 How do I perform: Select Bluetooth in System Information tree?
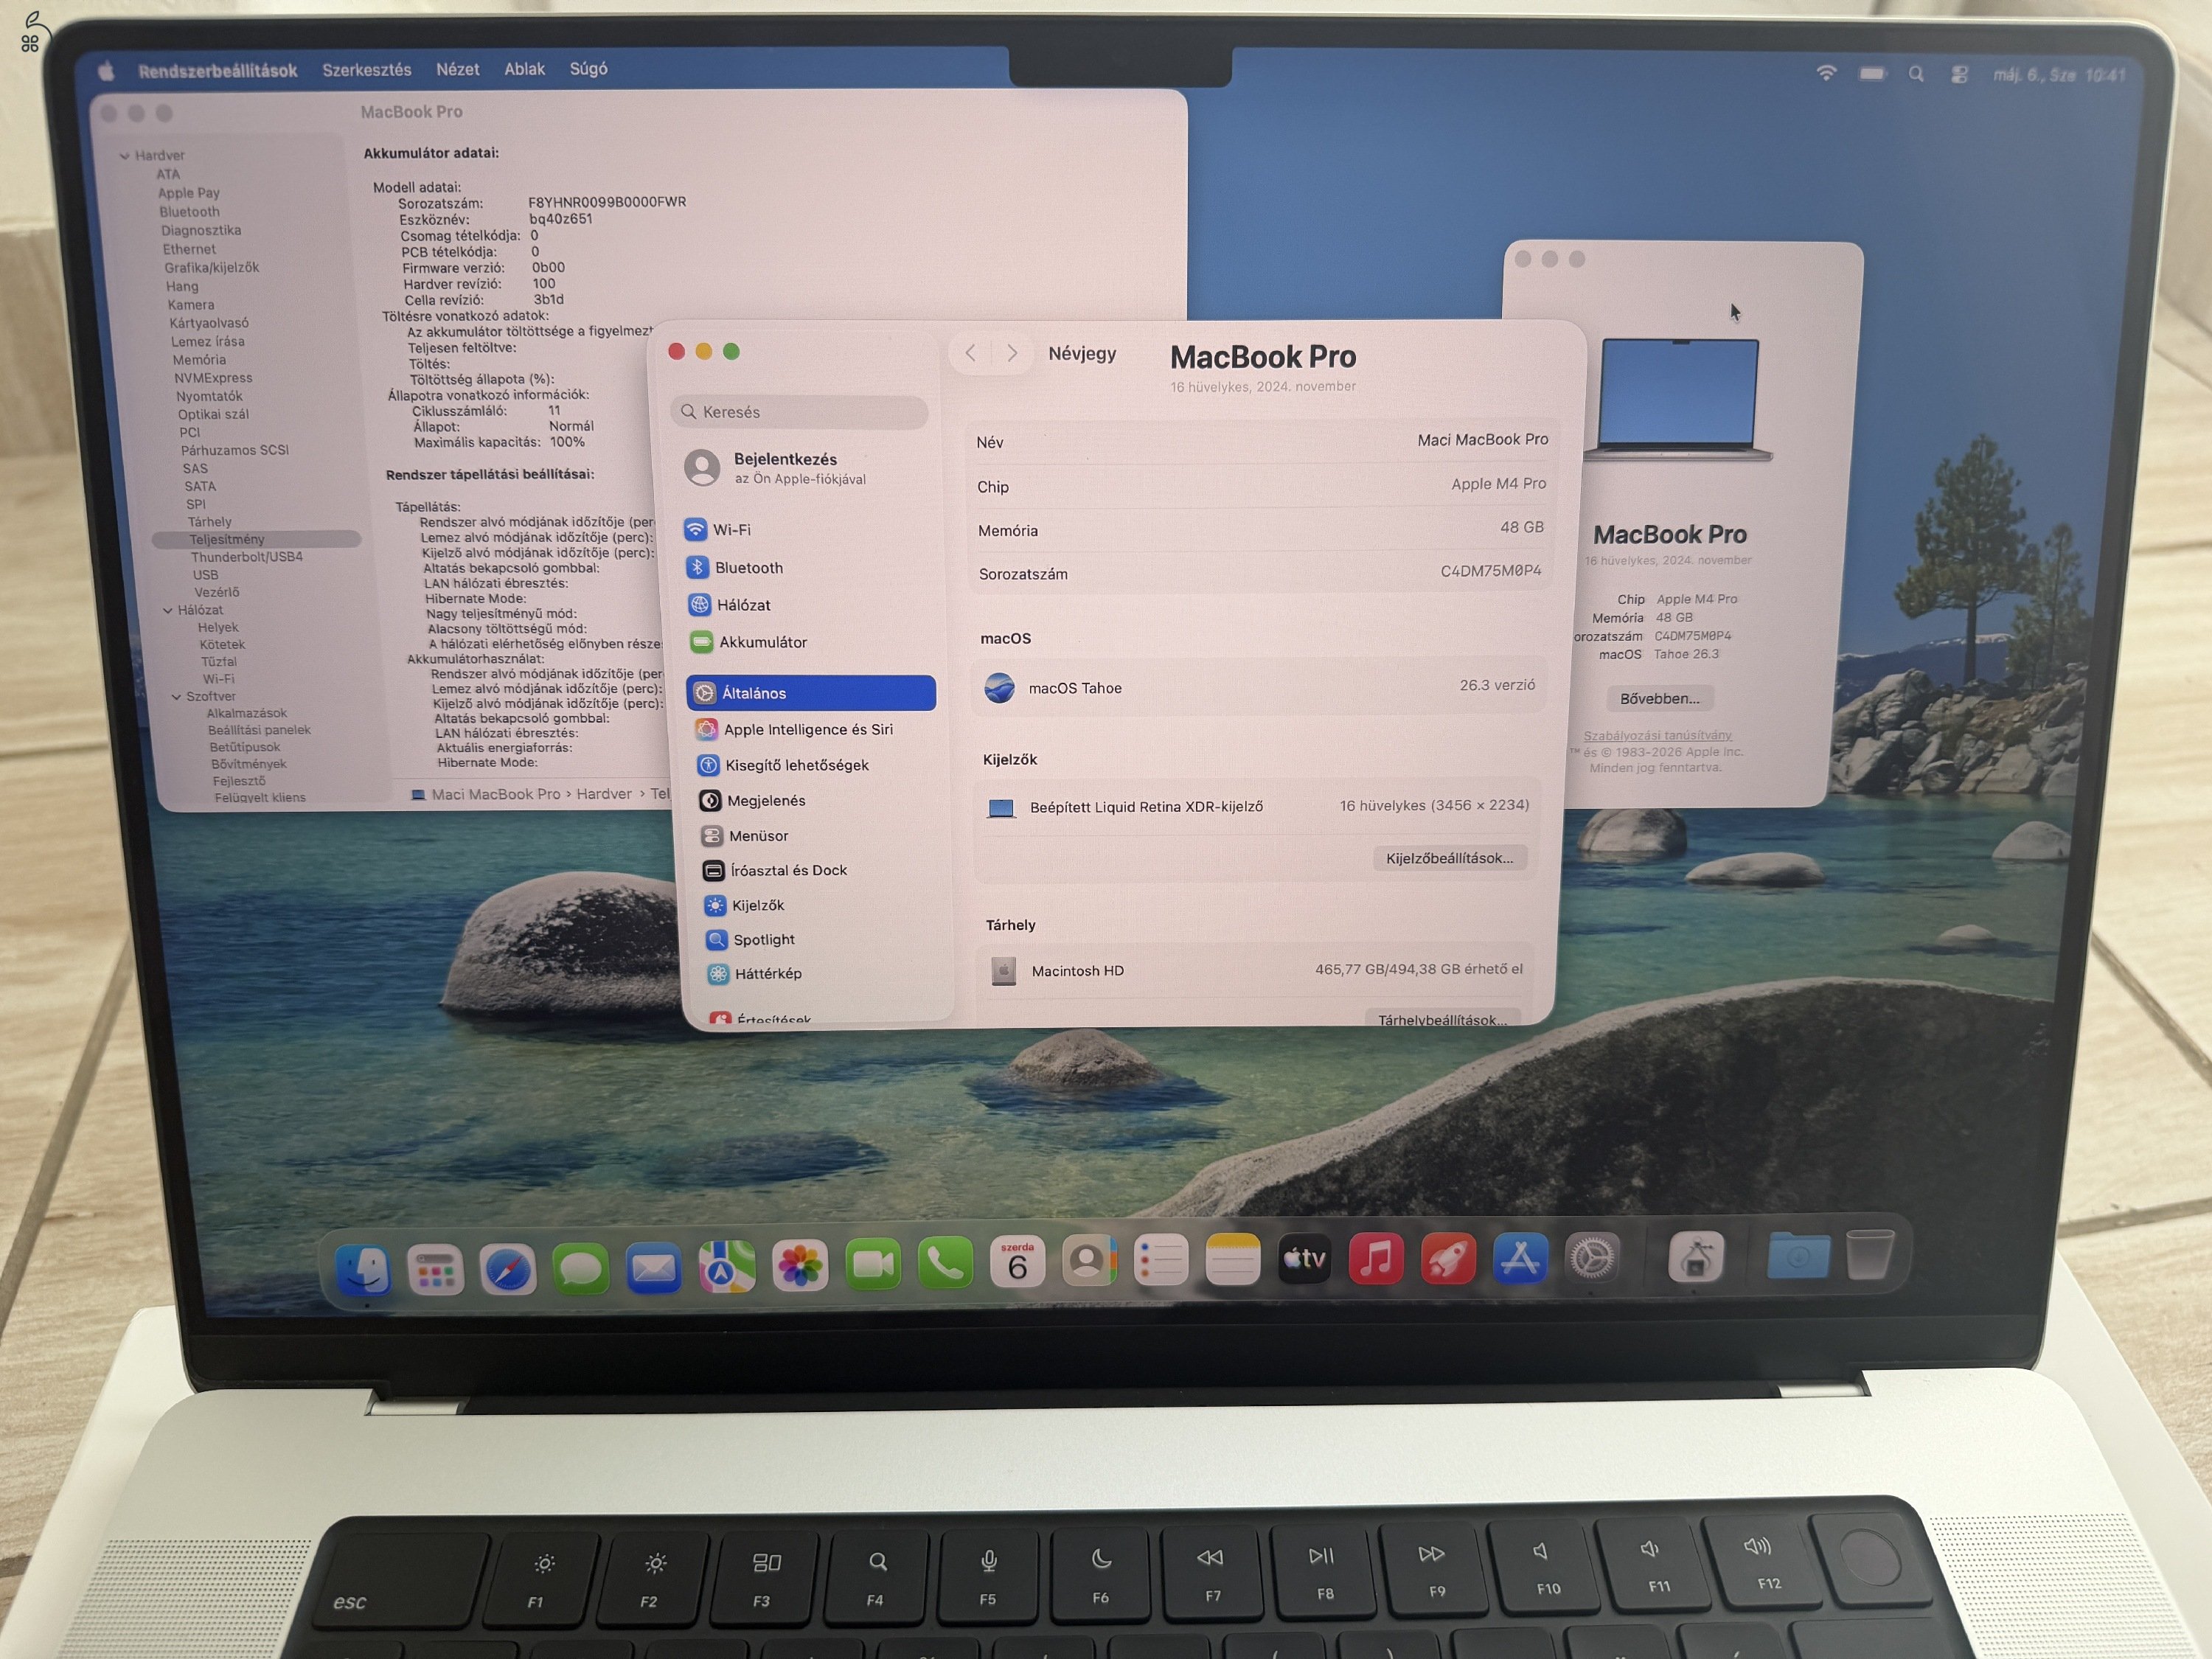pos(189,212)
